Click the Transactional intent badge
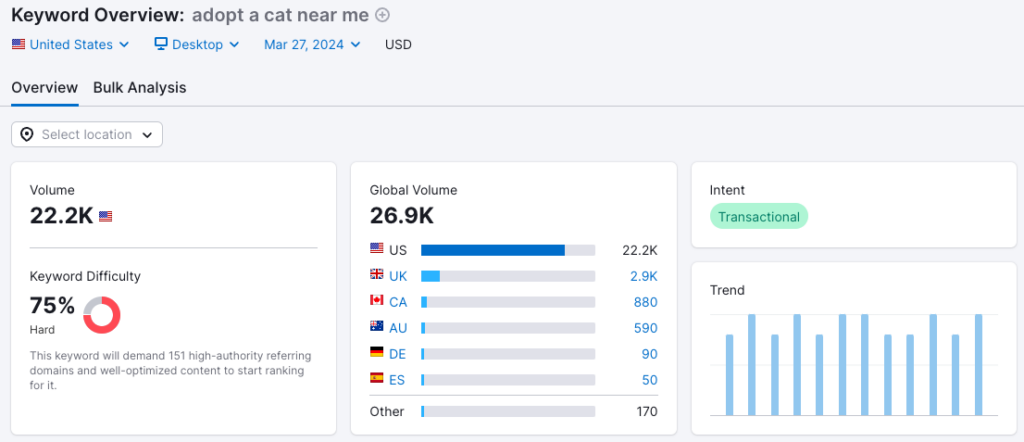The image size is (1024, 442). [x=759, y=217]
